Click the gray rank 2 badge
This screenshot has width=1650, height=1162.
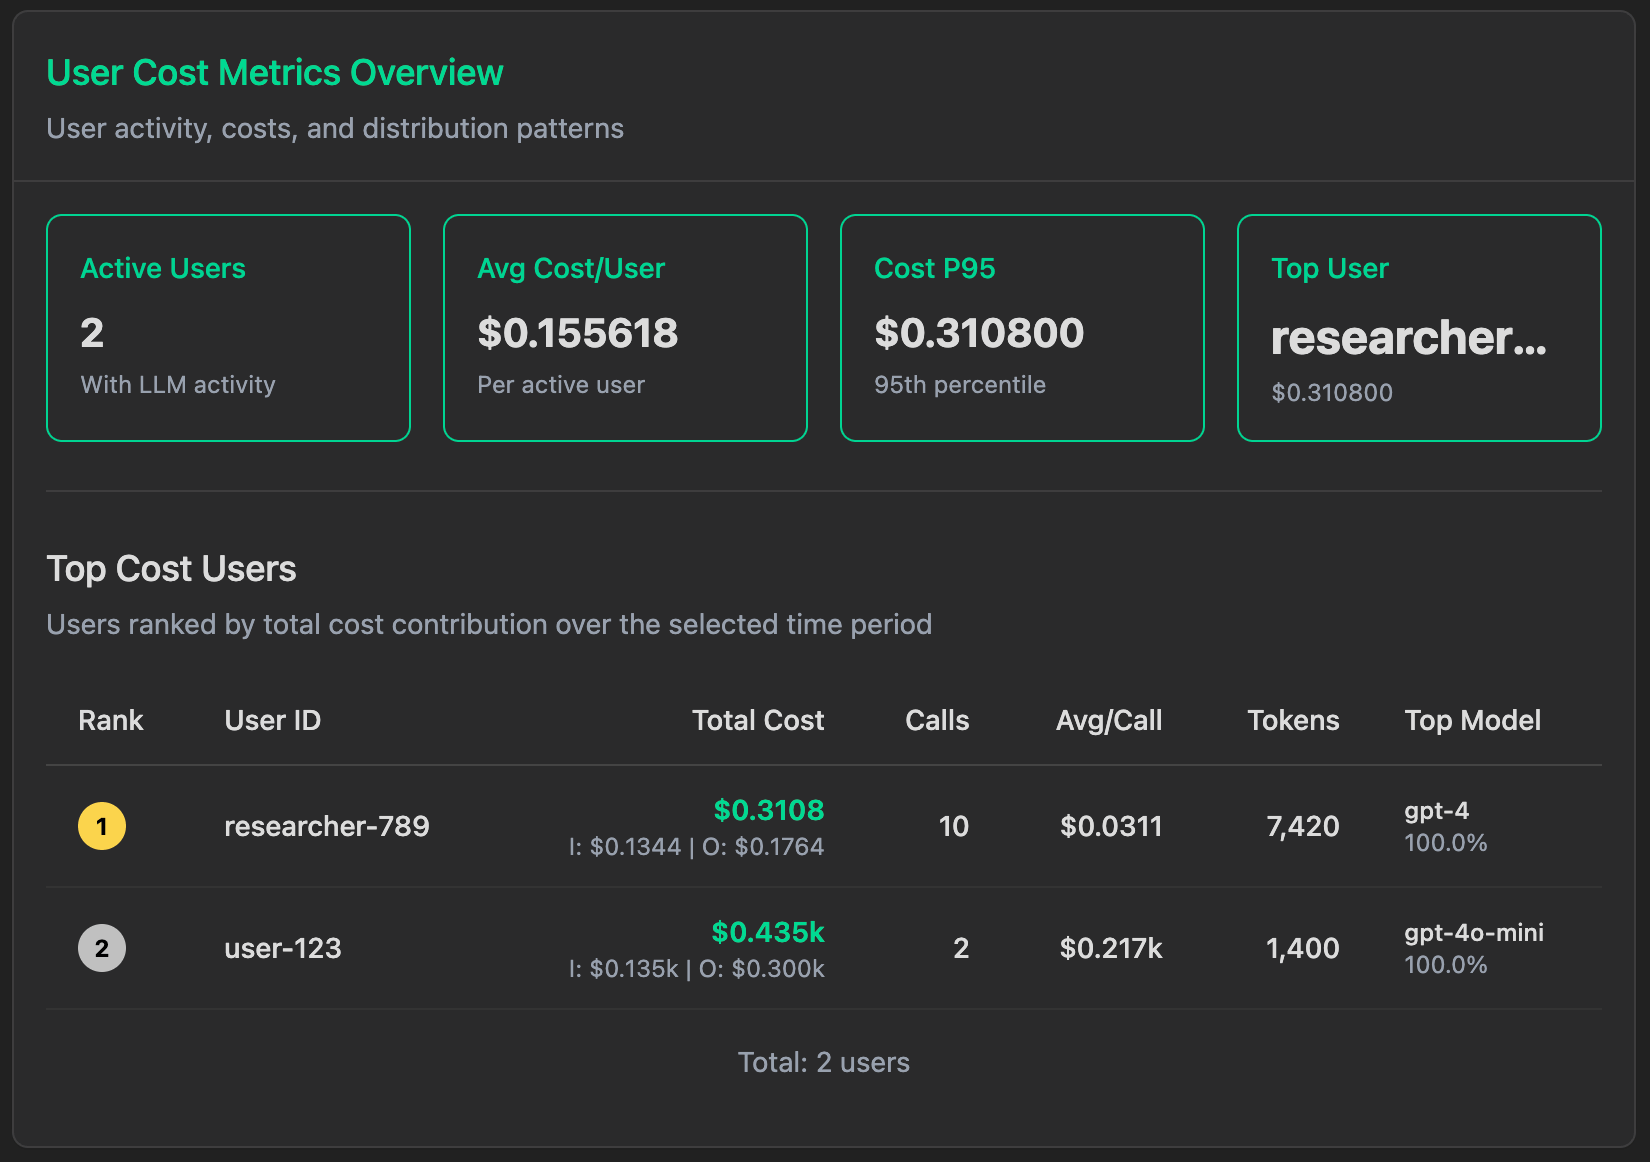click(x=102, y=948)
